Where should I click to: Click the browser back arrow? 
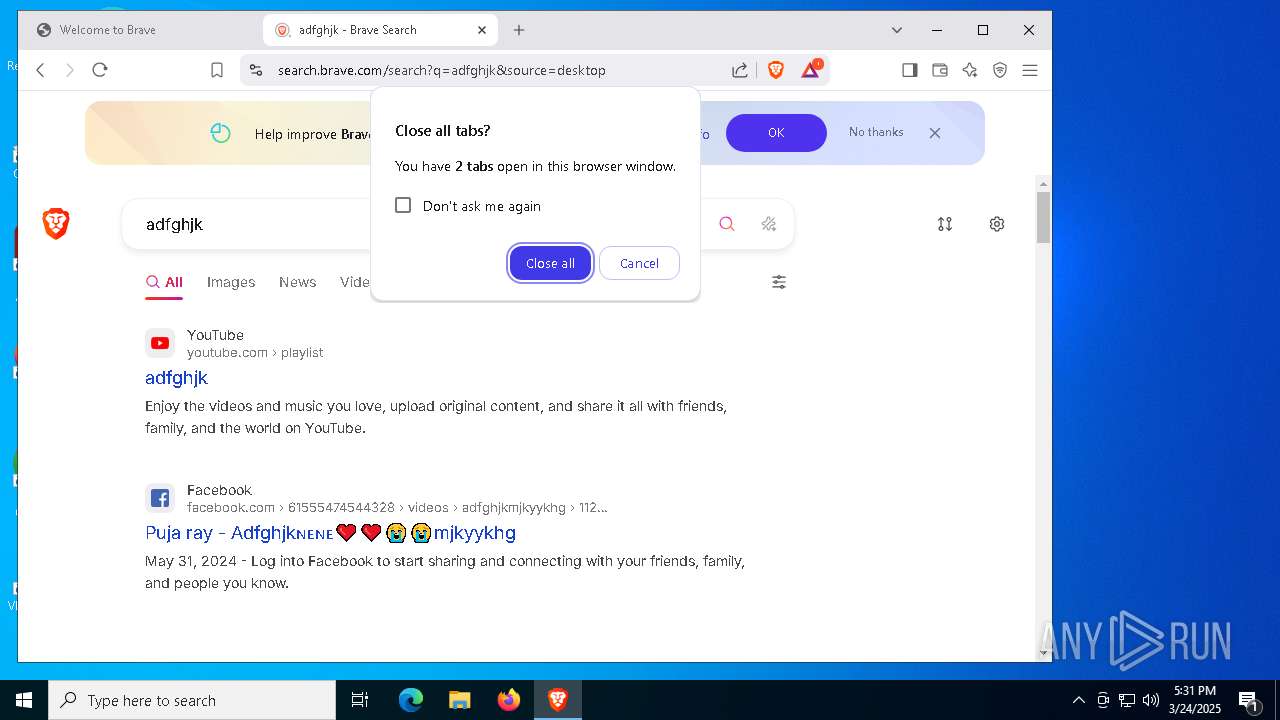tap(40, 70)
